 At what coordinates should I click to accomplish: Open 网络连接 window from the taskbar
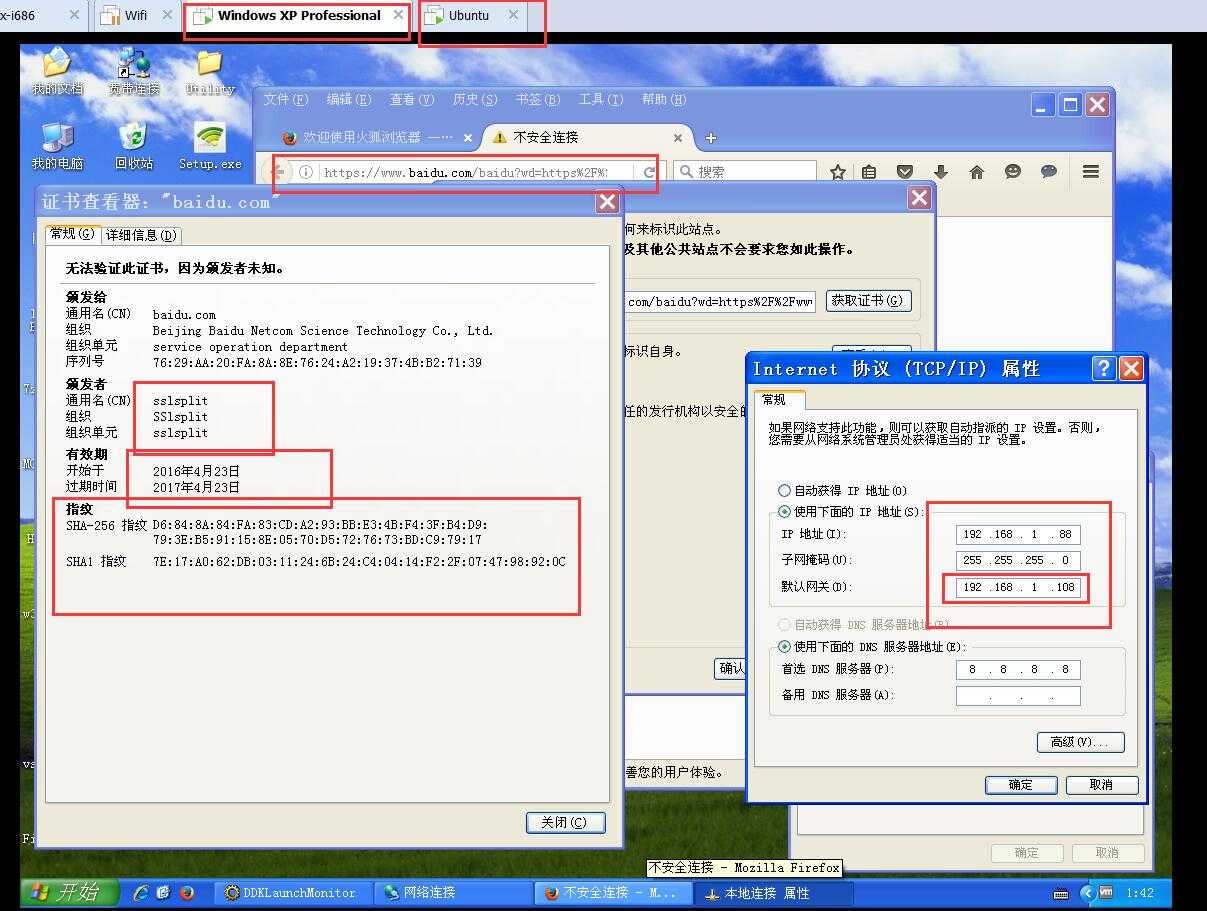point(453,893)
